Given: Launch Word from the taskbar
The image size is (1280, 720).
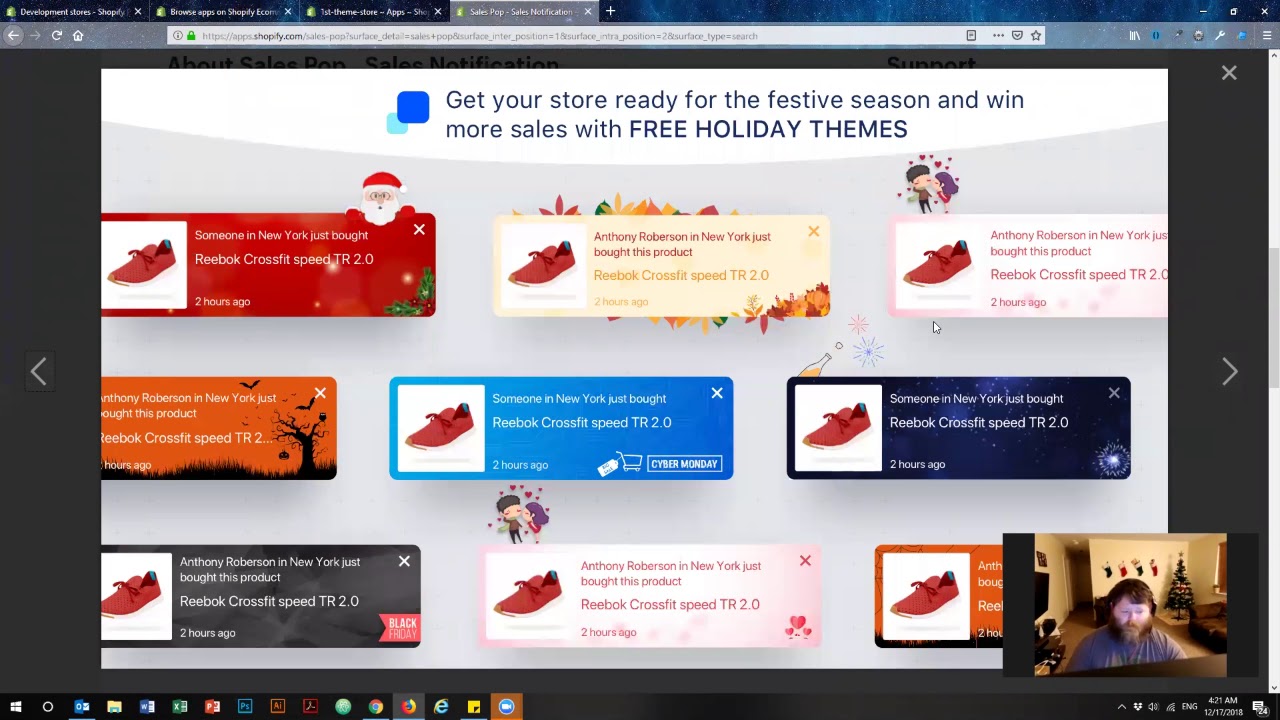Looking at the screenshot, I should point(147,707).
